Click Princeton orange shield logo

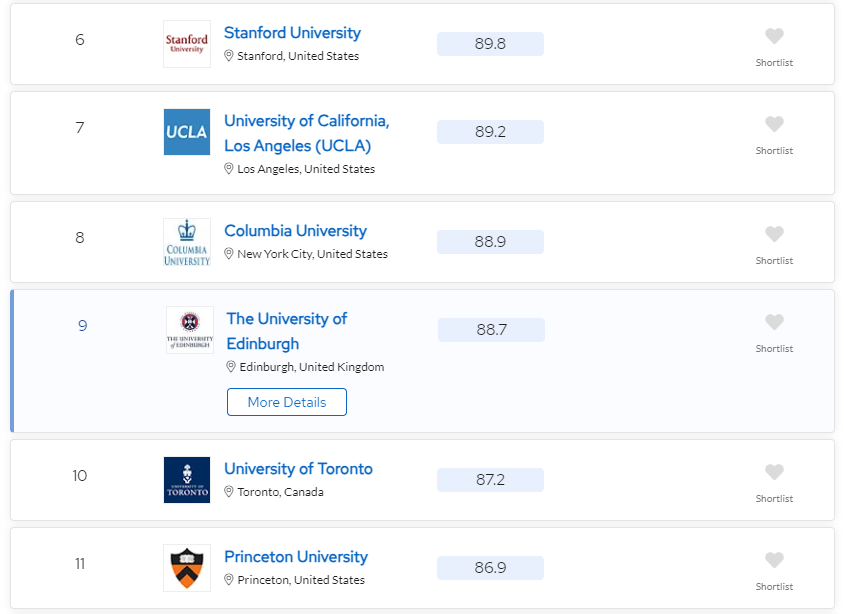(x=187, y=568)
